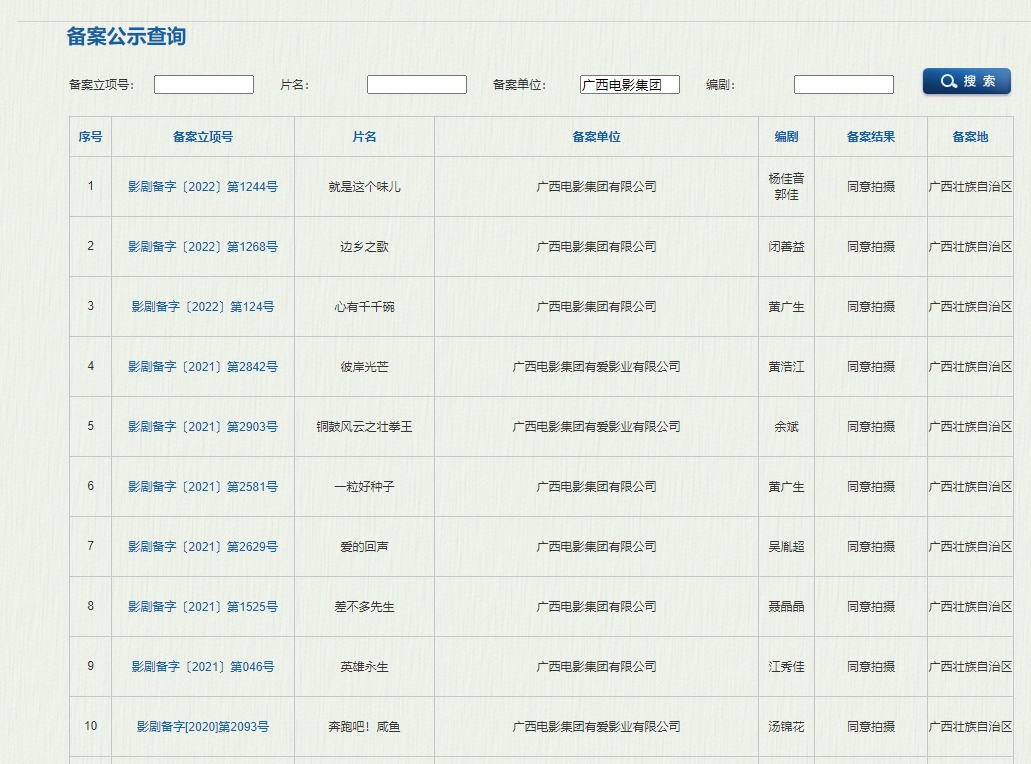Select film title 边乡之歌
1031x764 pixels.
[364, 247]
